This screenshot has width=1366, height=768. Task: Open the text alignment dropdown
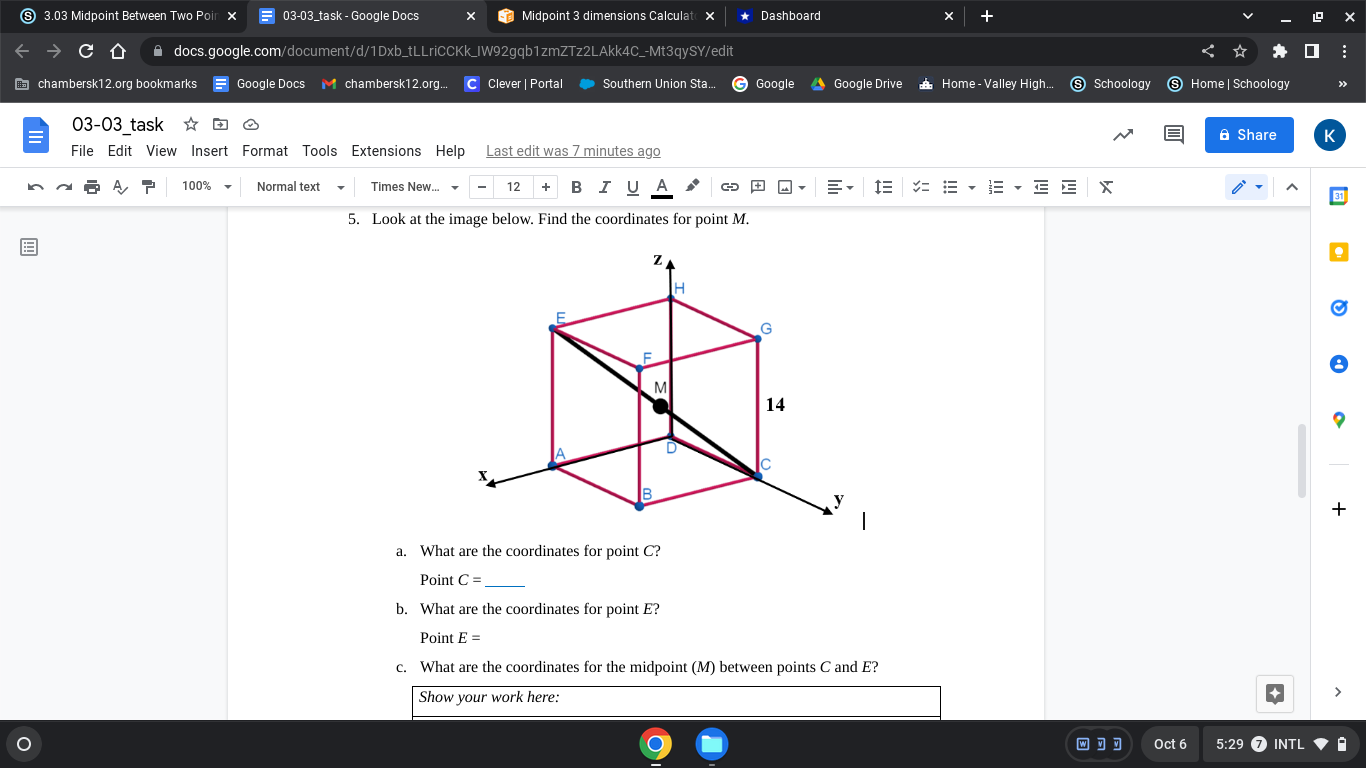pos(840,187)
